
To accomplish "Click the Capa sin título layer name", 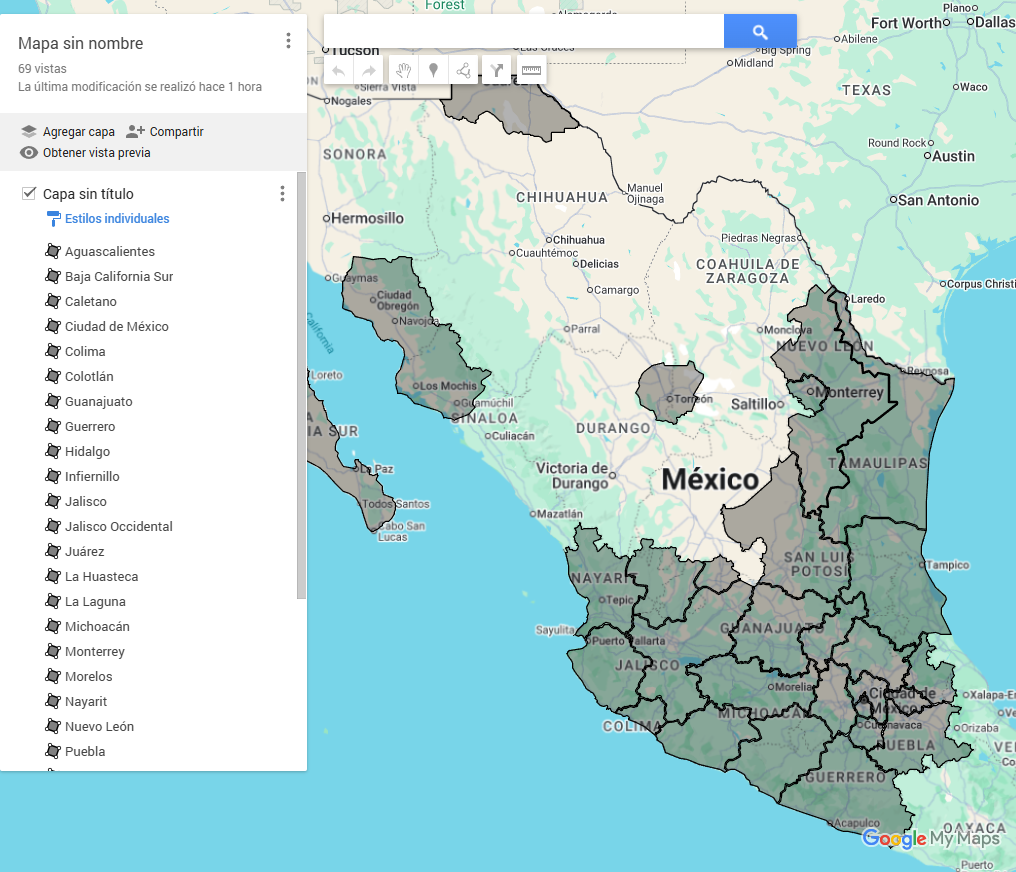I will click(x=88, y=194).
